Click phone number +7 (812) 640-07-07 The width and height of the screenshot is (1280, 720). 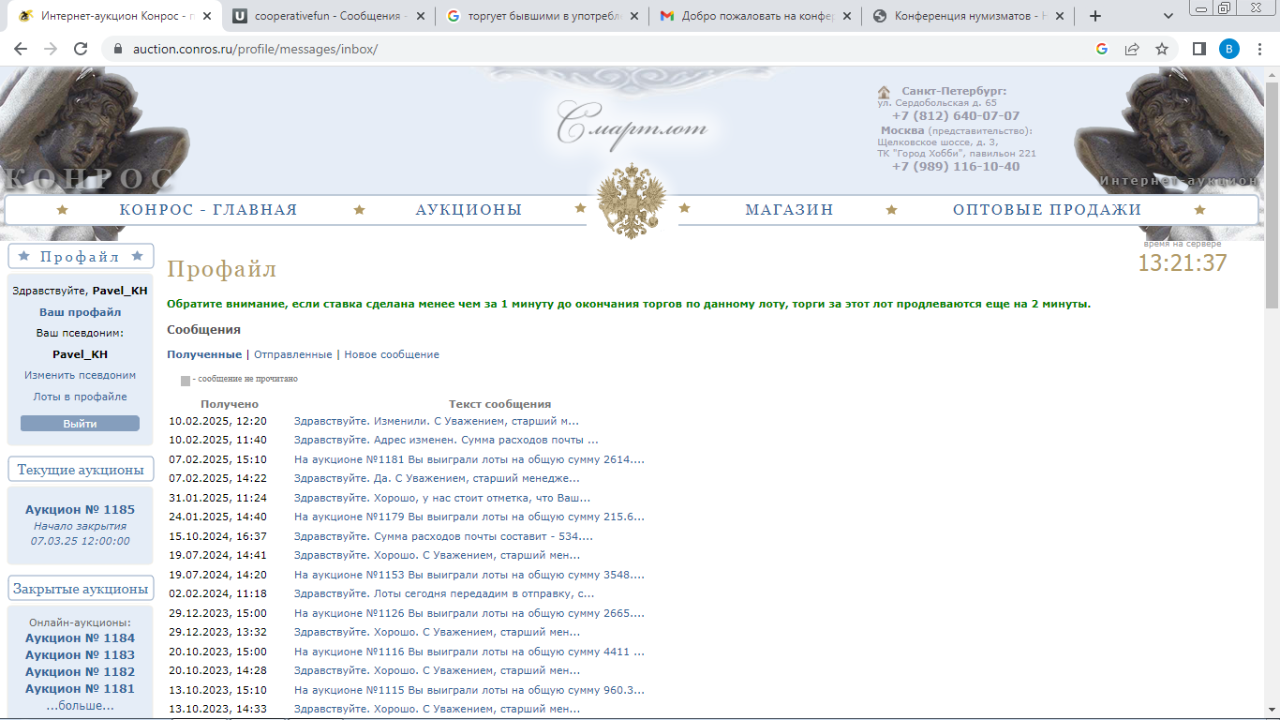(956, 116)
